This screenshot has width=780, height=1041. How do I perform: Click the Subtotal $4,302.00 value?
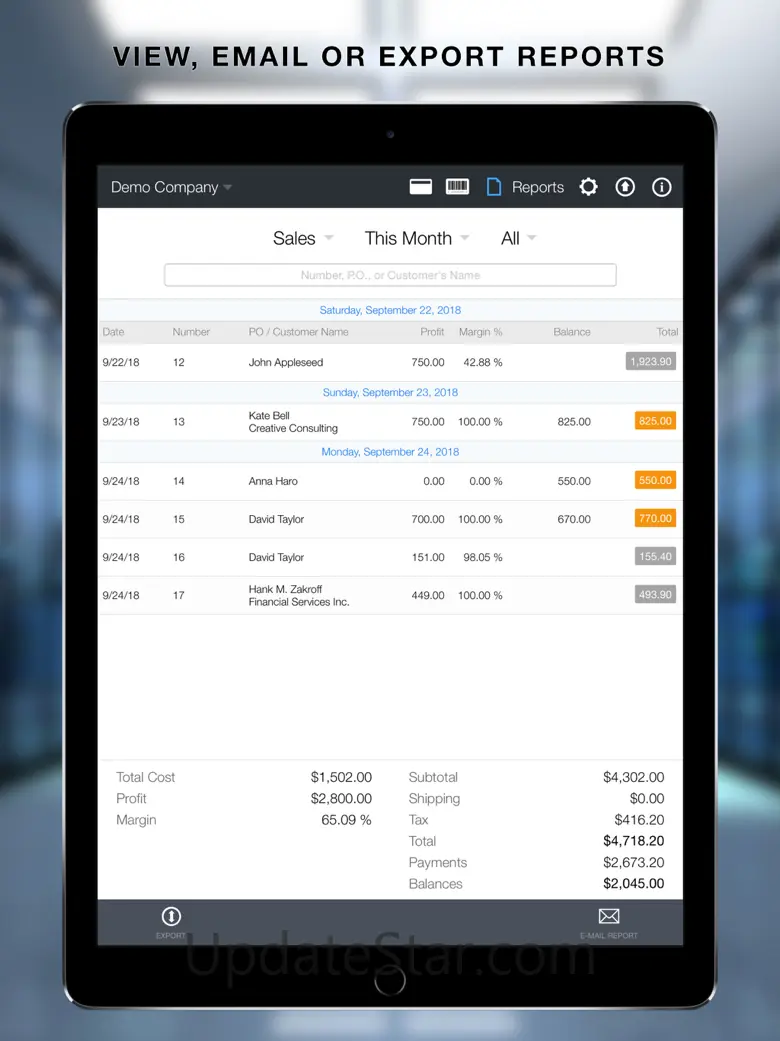(633, 777)
